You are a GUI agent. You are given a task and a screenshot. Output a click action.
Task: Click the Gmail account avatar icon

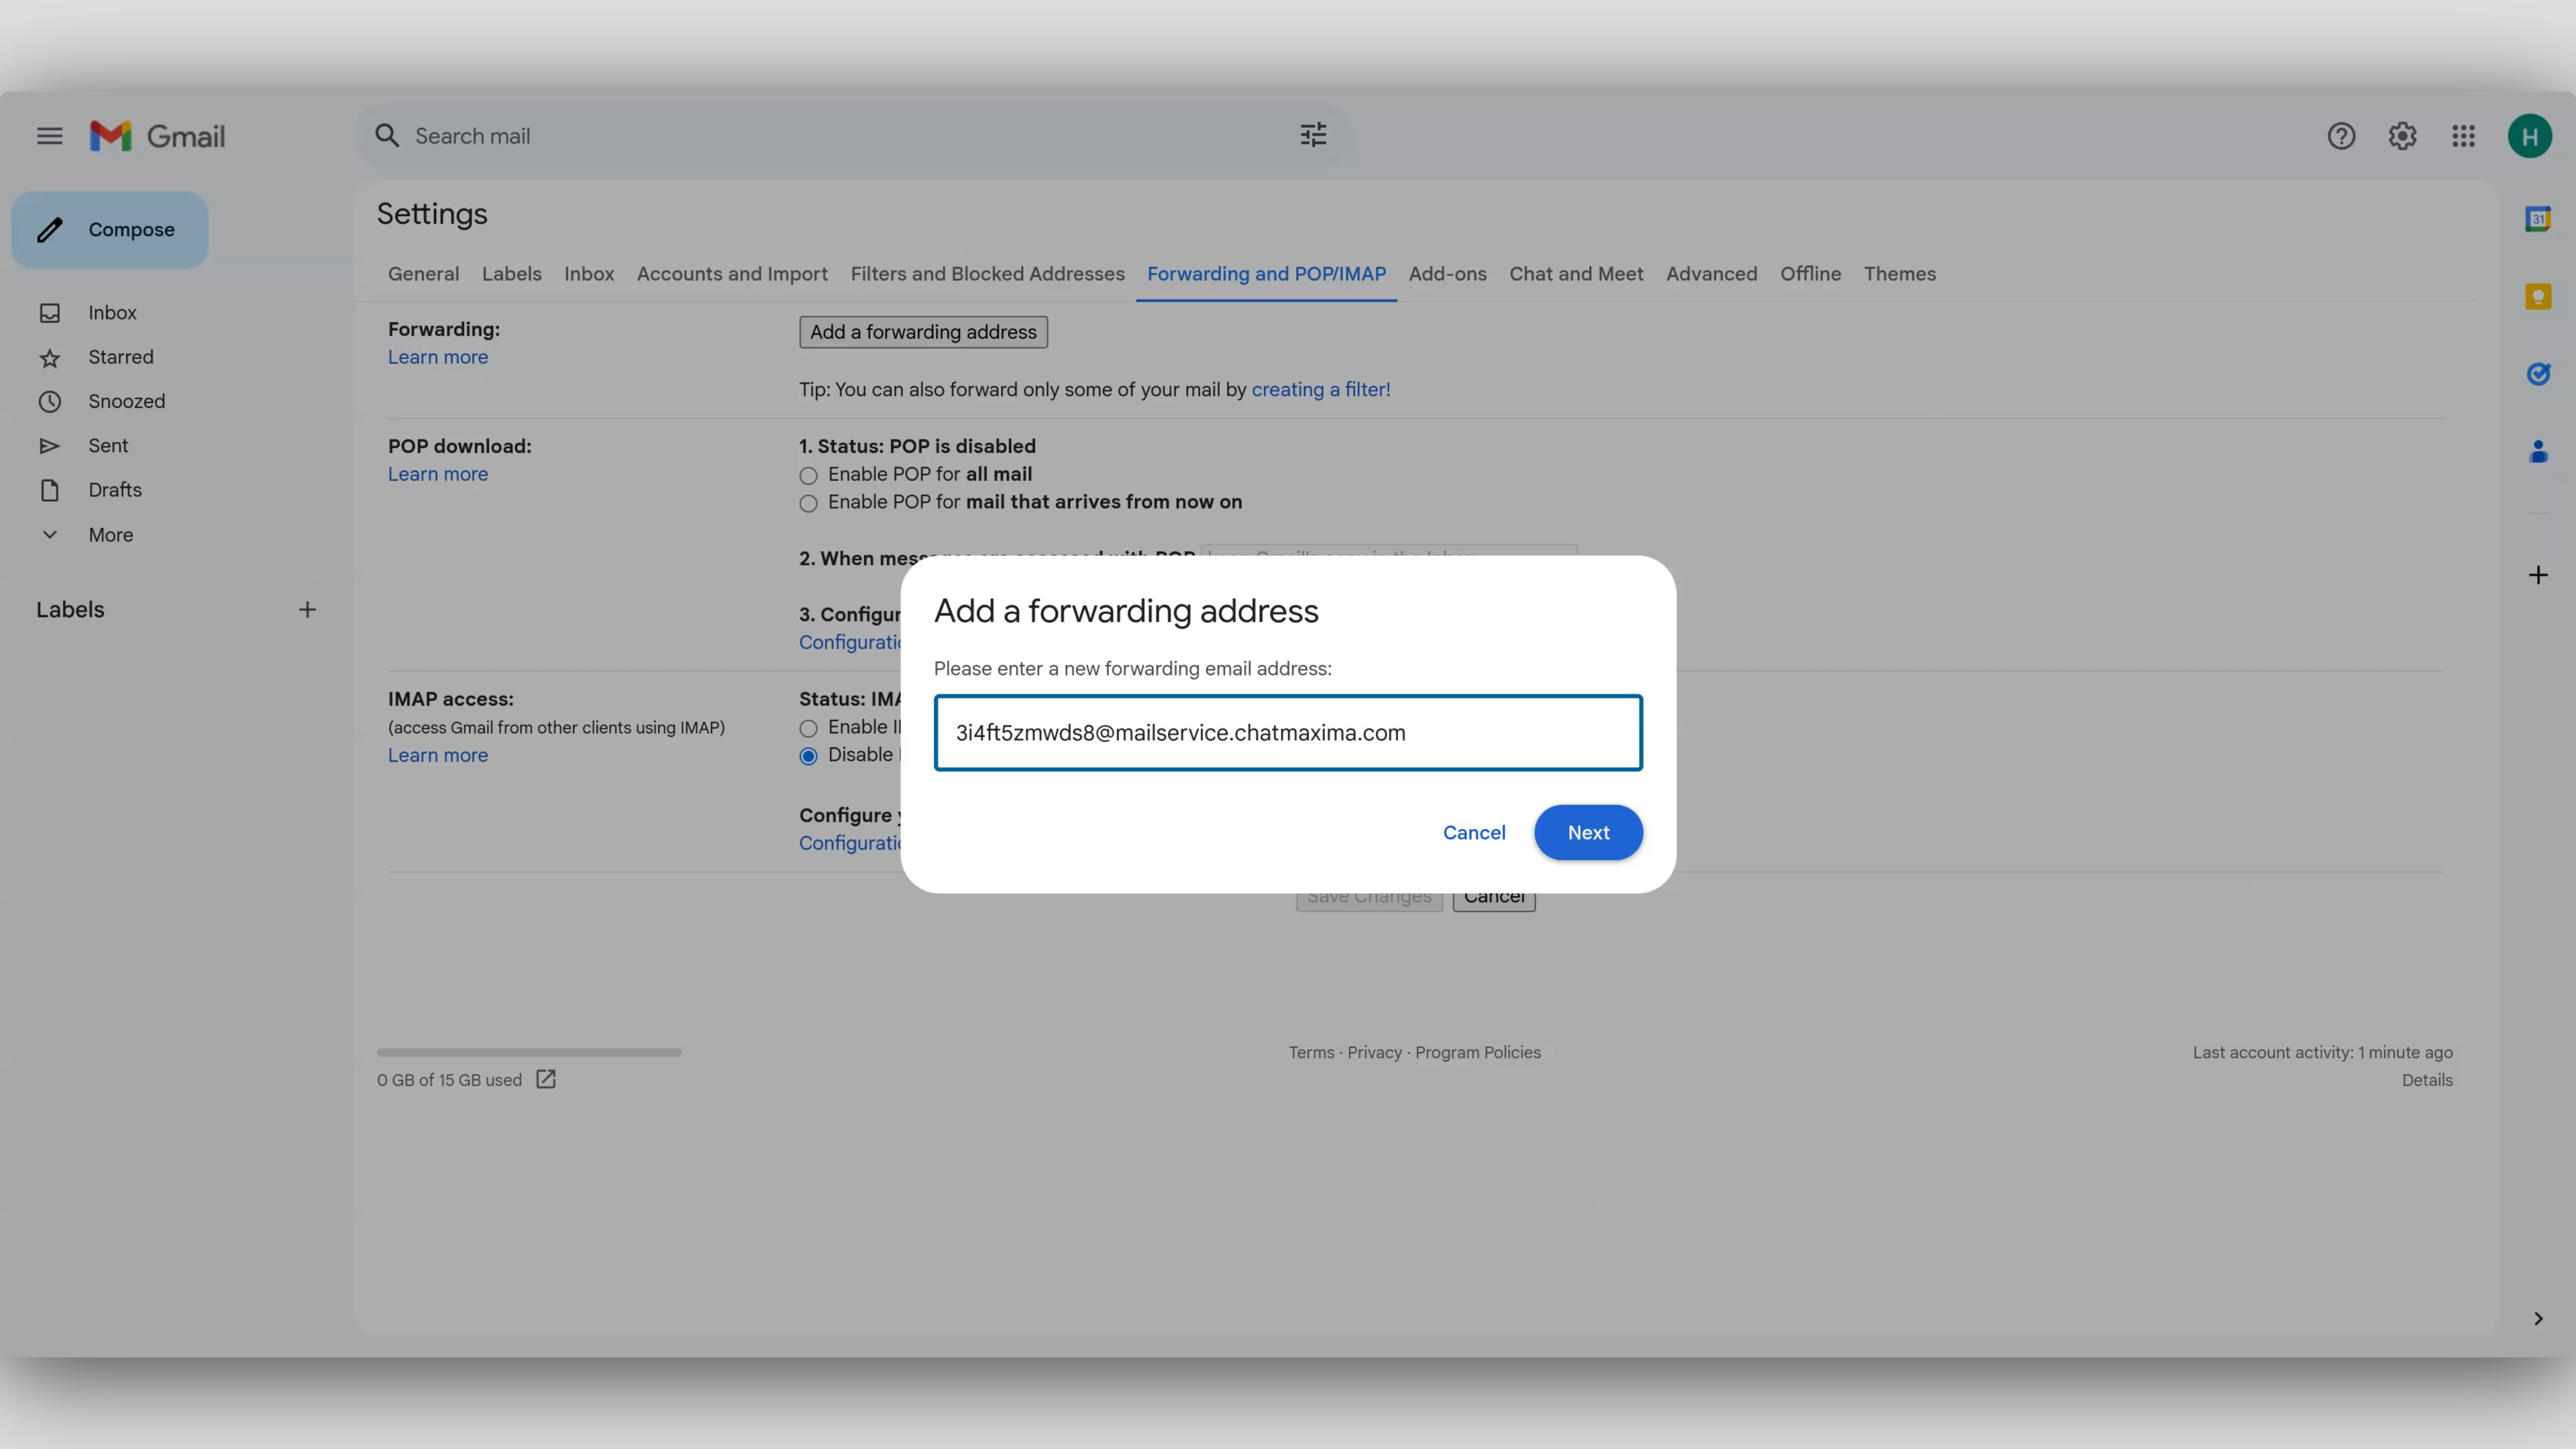[2530, 136]
